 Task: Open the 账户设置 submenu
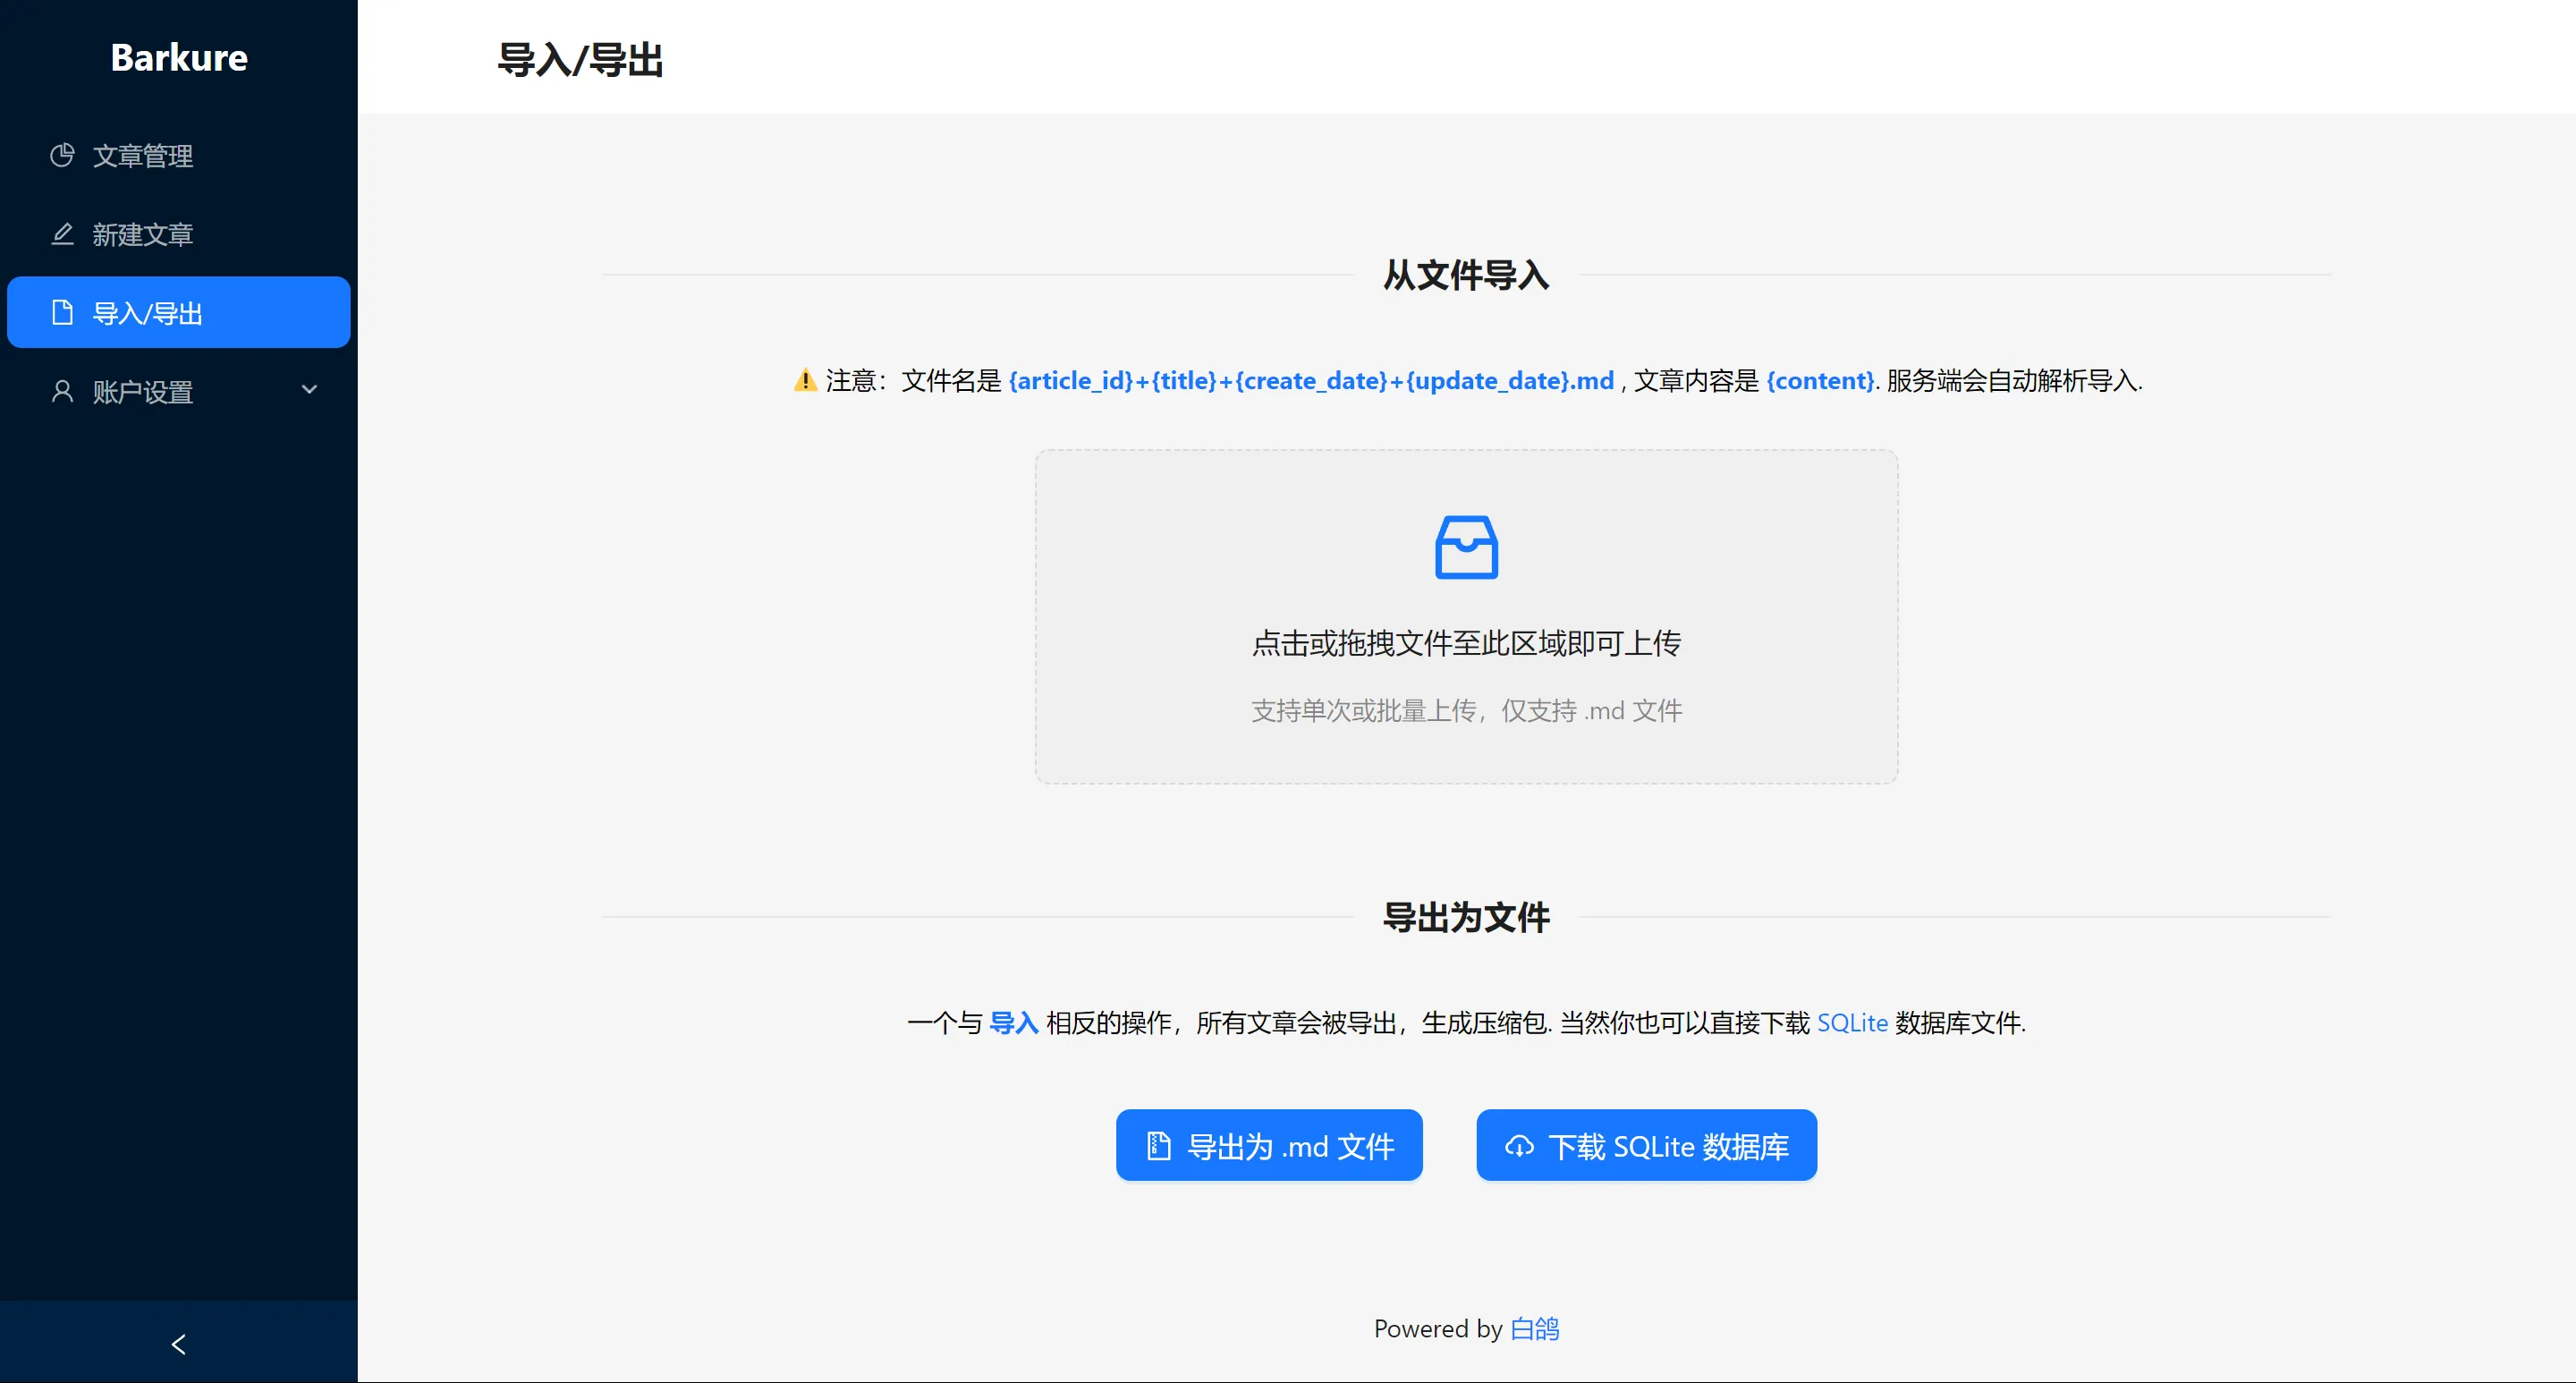(179, 391)
